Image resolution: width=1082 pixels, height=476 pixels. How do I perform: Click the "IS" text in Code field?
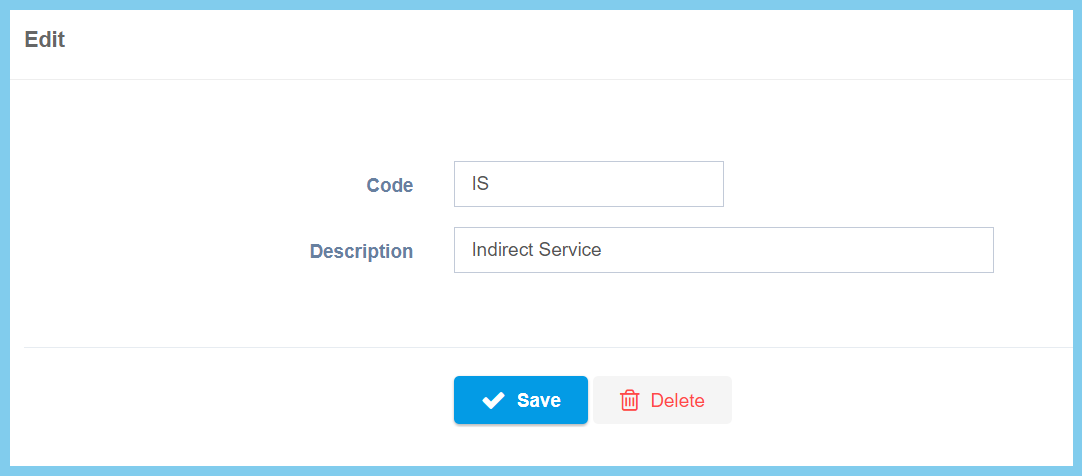[x=480, y=185]
